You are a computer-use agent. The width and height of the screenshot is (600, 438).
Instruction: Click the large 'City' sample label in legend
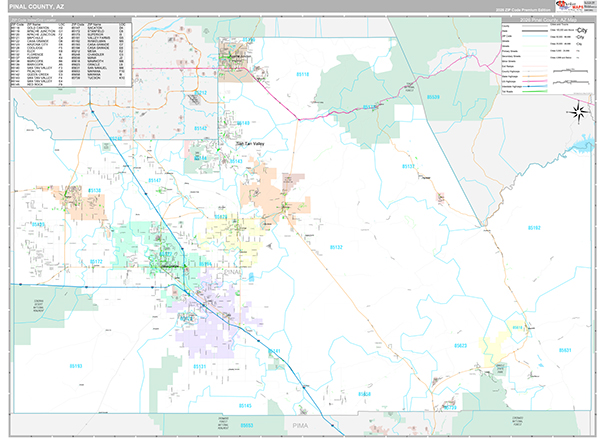click(582, 30)
